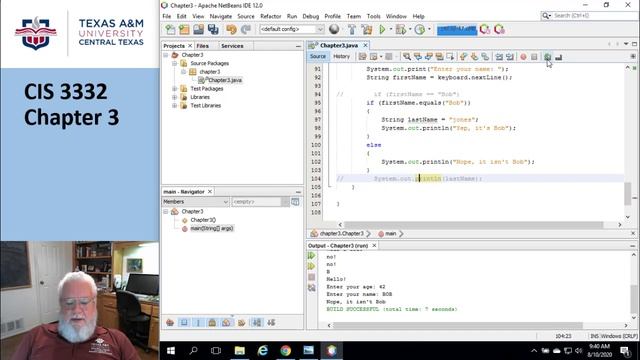Viewport: 640px width, 360px height.
Task: Click the Start Macro Recording red circle
Action: pos(523,57)
